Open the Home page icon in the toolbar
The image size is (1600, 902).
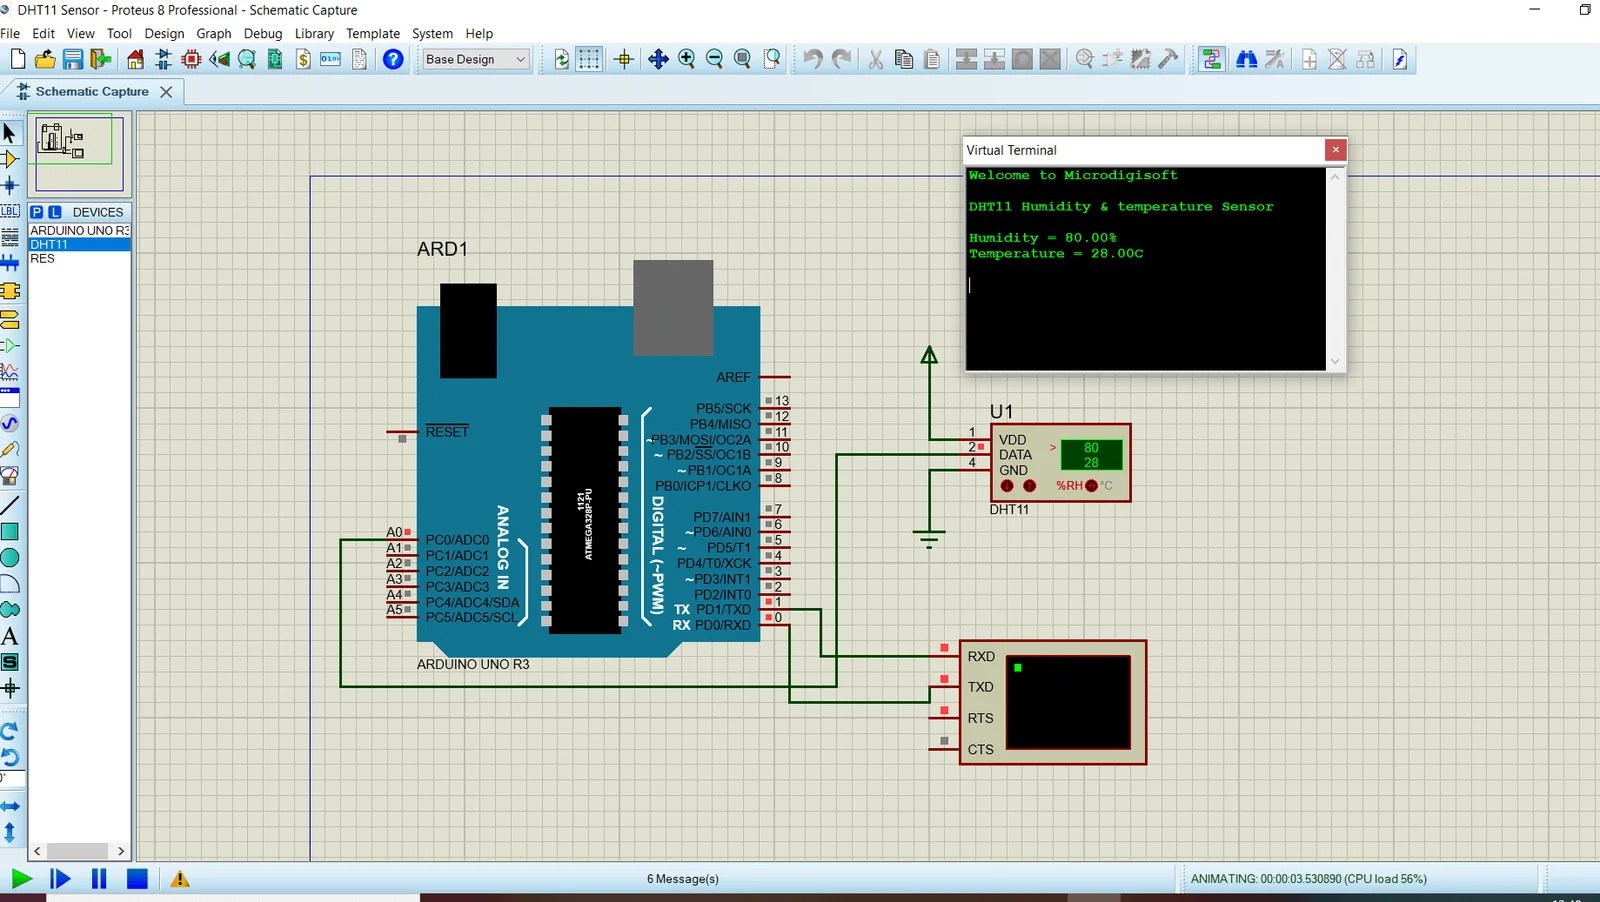pyautogui.click(x=135, y=59)
